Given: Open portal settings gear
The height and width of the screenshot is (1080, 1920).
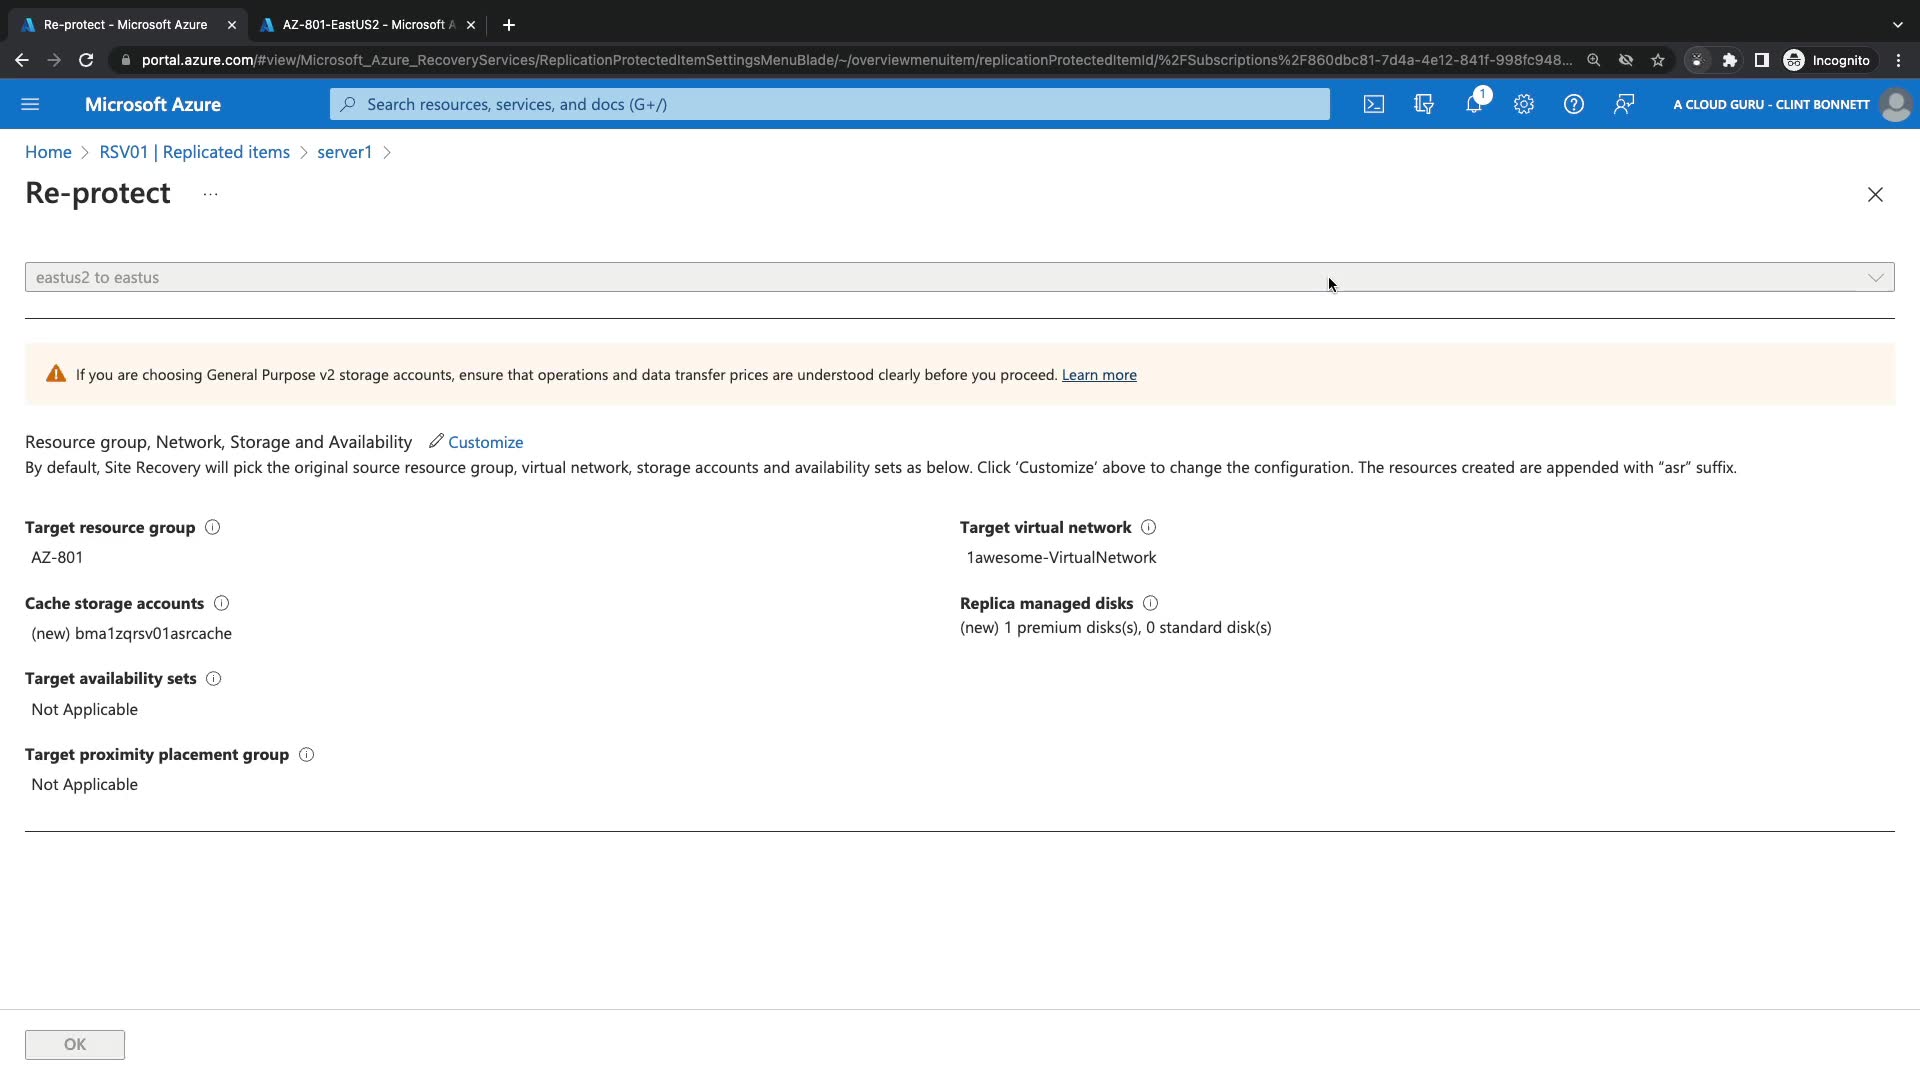Looking at the screenshot, I should click(1524, 104).
